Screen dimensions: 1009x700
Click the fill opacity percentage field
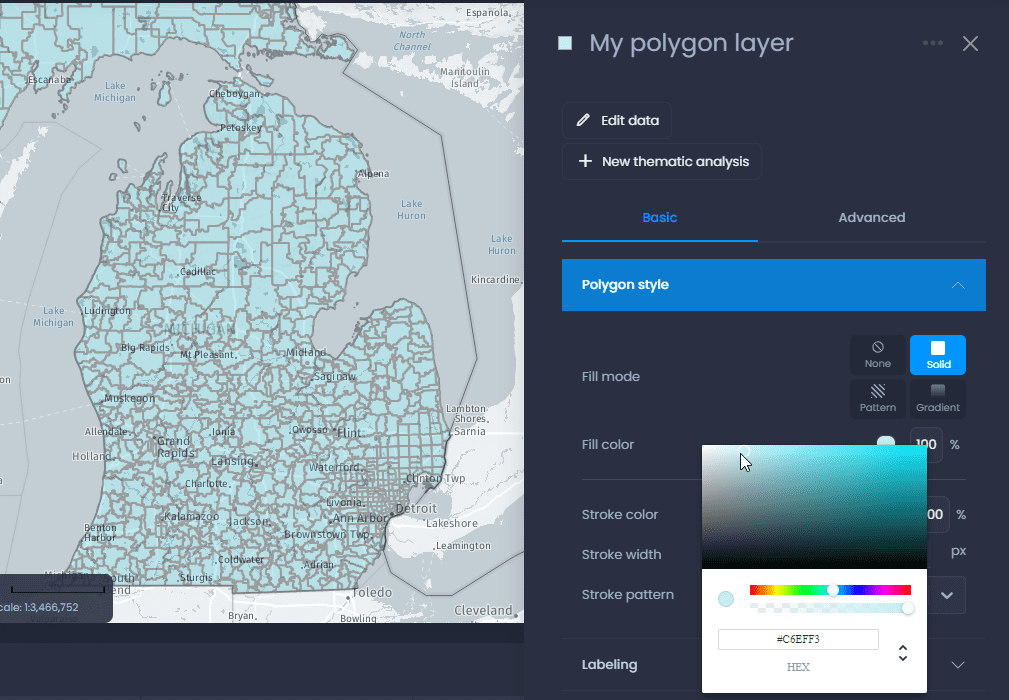pyautogui.click(x=926, y=444)
